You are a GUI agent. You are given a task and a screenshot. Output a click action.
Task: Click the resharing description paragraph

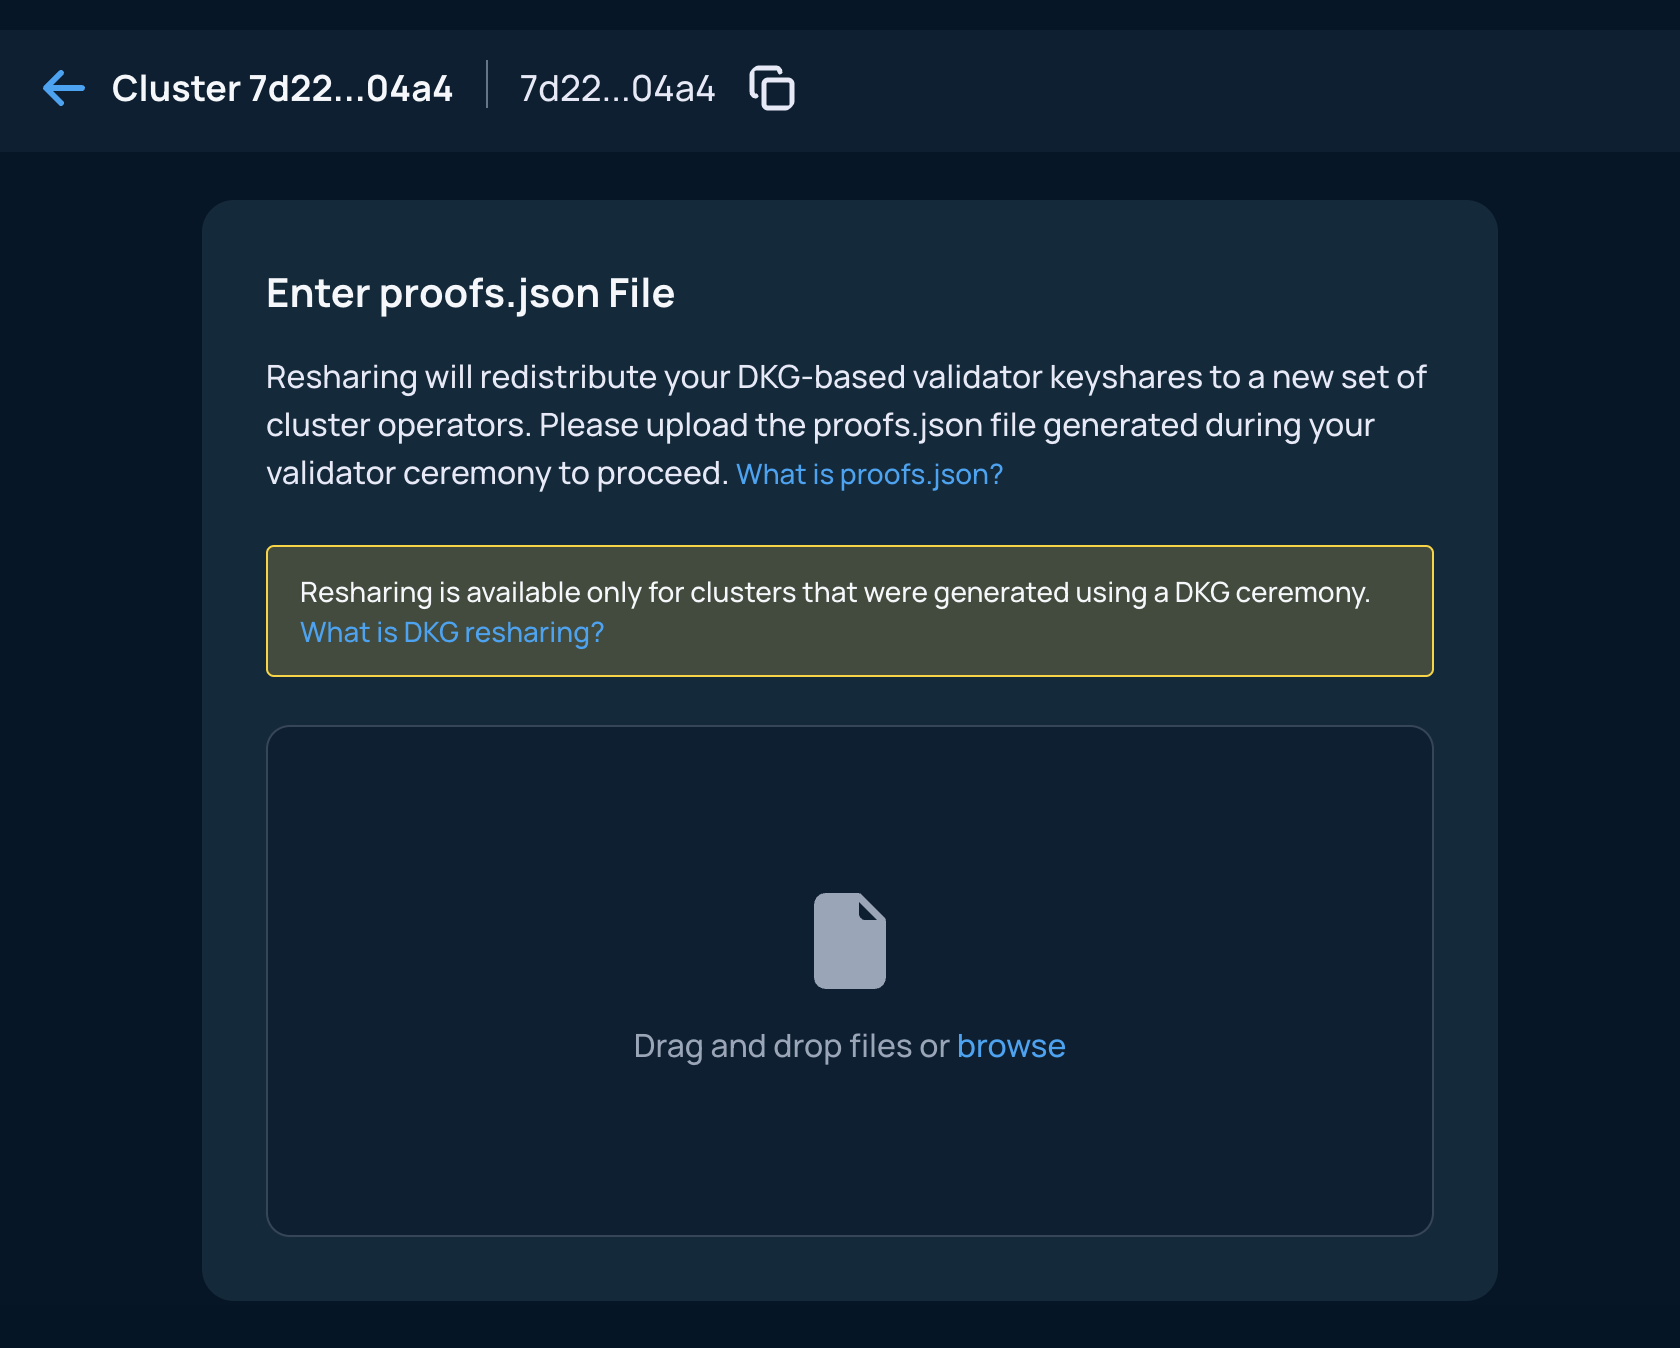click(x=848, y=425)
